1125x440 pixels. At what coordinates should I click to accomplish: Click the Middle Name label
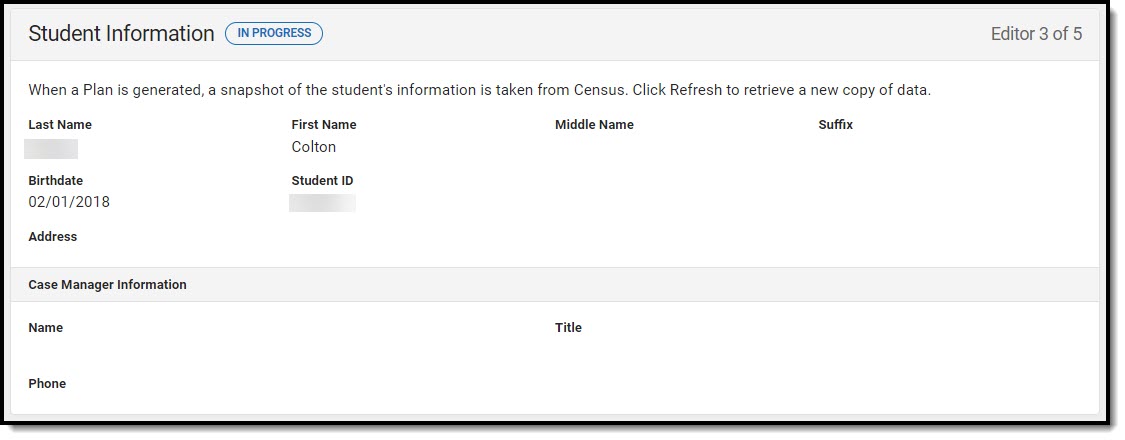594,125
